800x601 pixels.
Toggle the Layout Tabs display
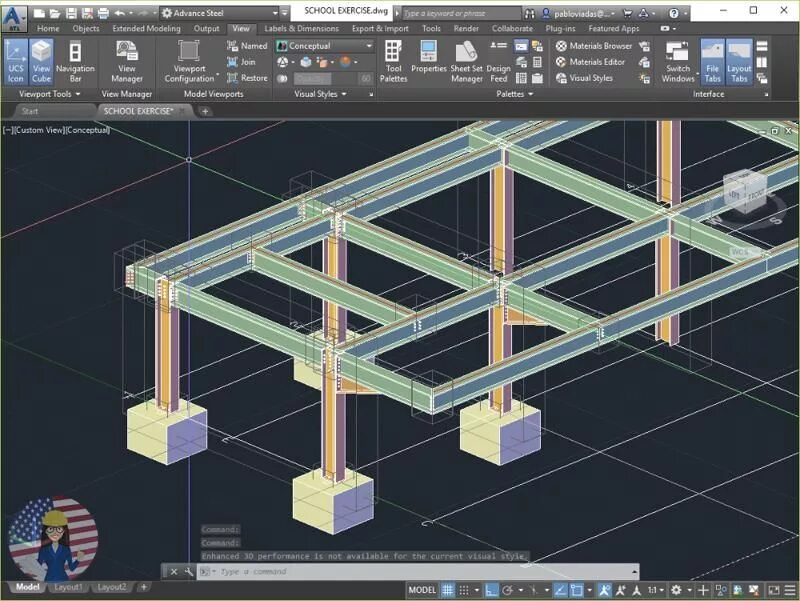(x=739, y=62)
